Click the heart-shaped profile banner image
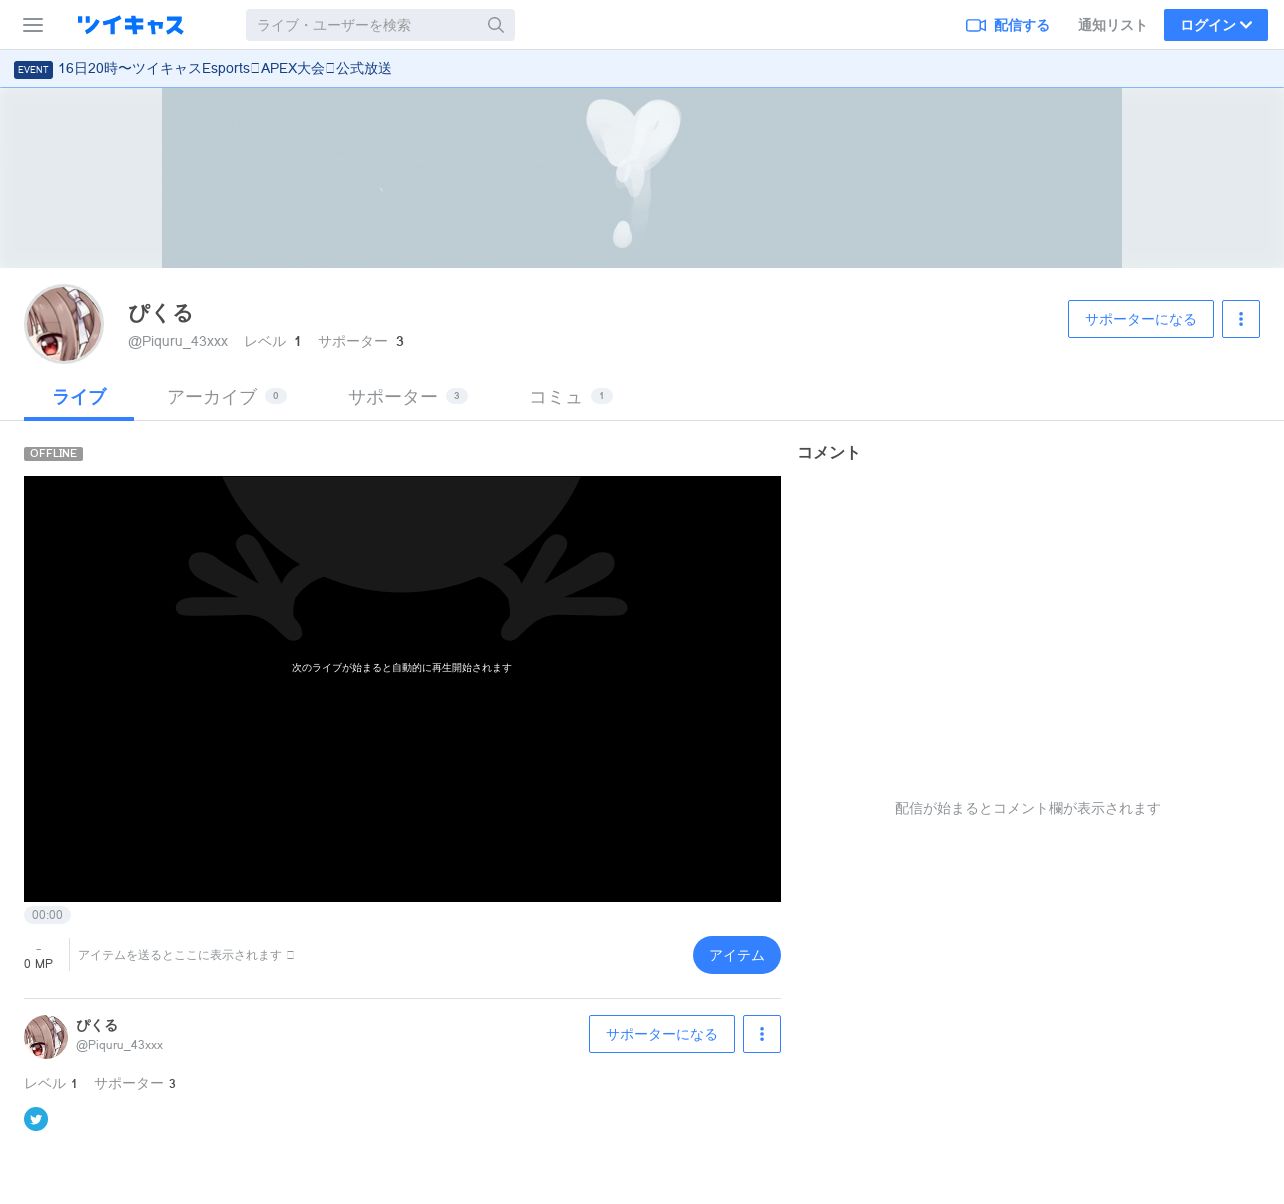Screen dimensions: 1284x1204 pos(642,178)
